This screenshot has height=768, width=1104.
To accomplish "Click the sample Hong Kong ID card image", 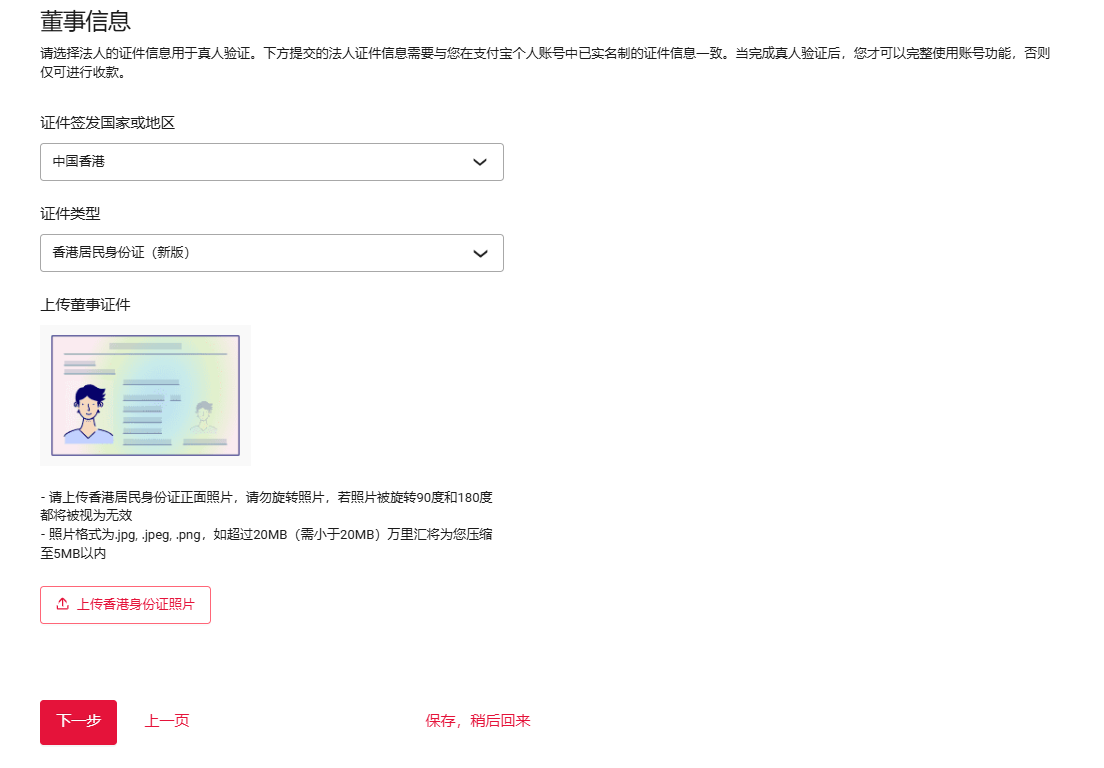I will point(145,396).
